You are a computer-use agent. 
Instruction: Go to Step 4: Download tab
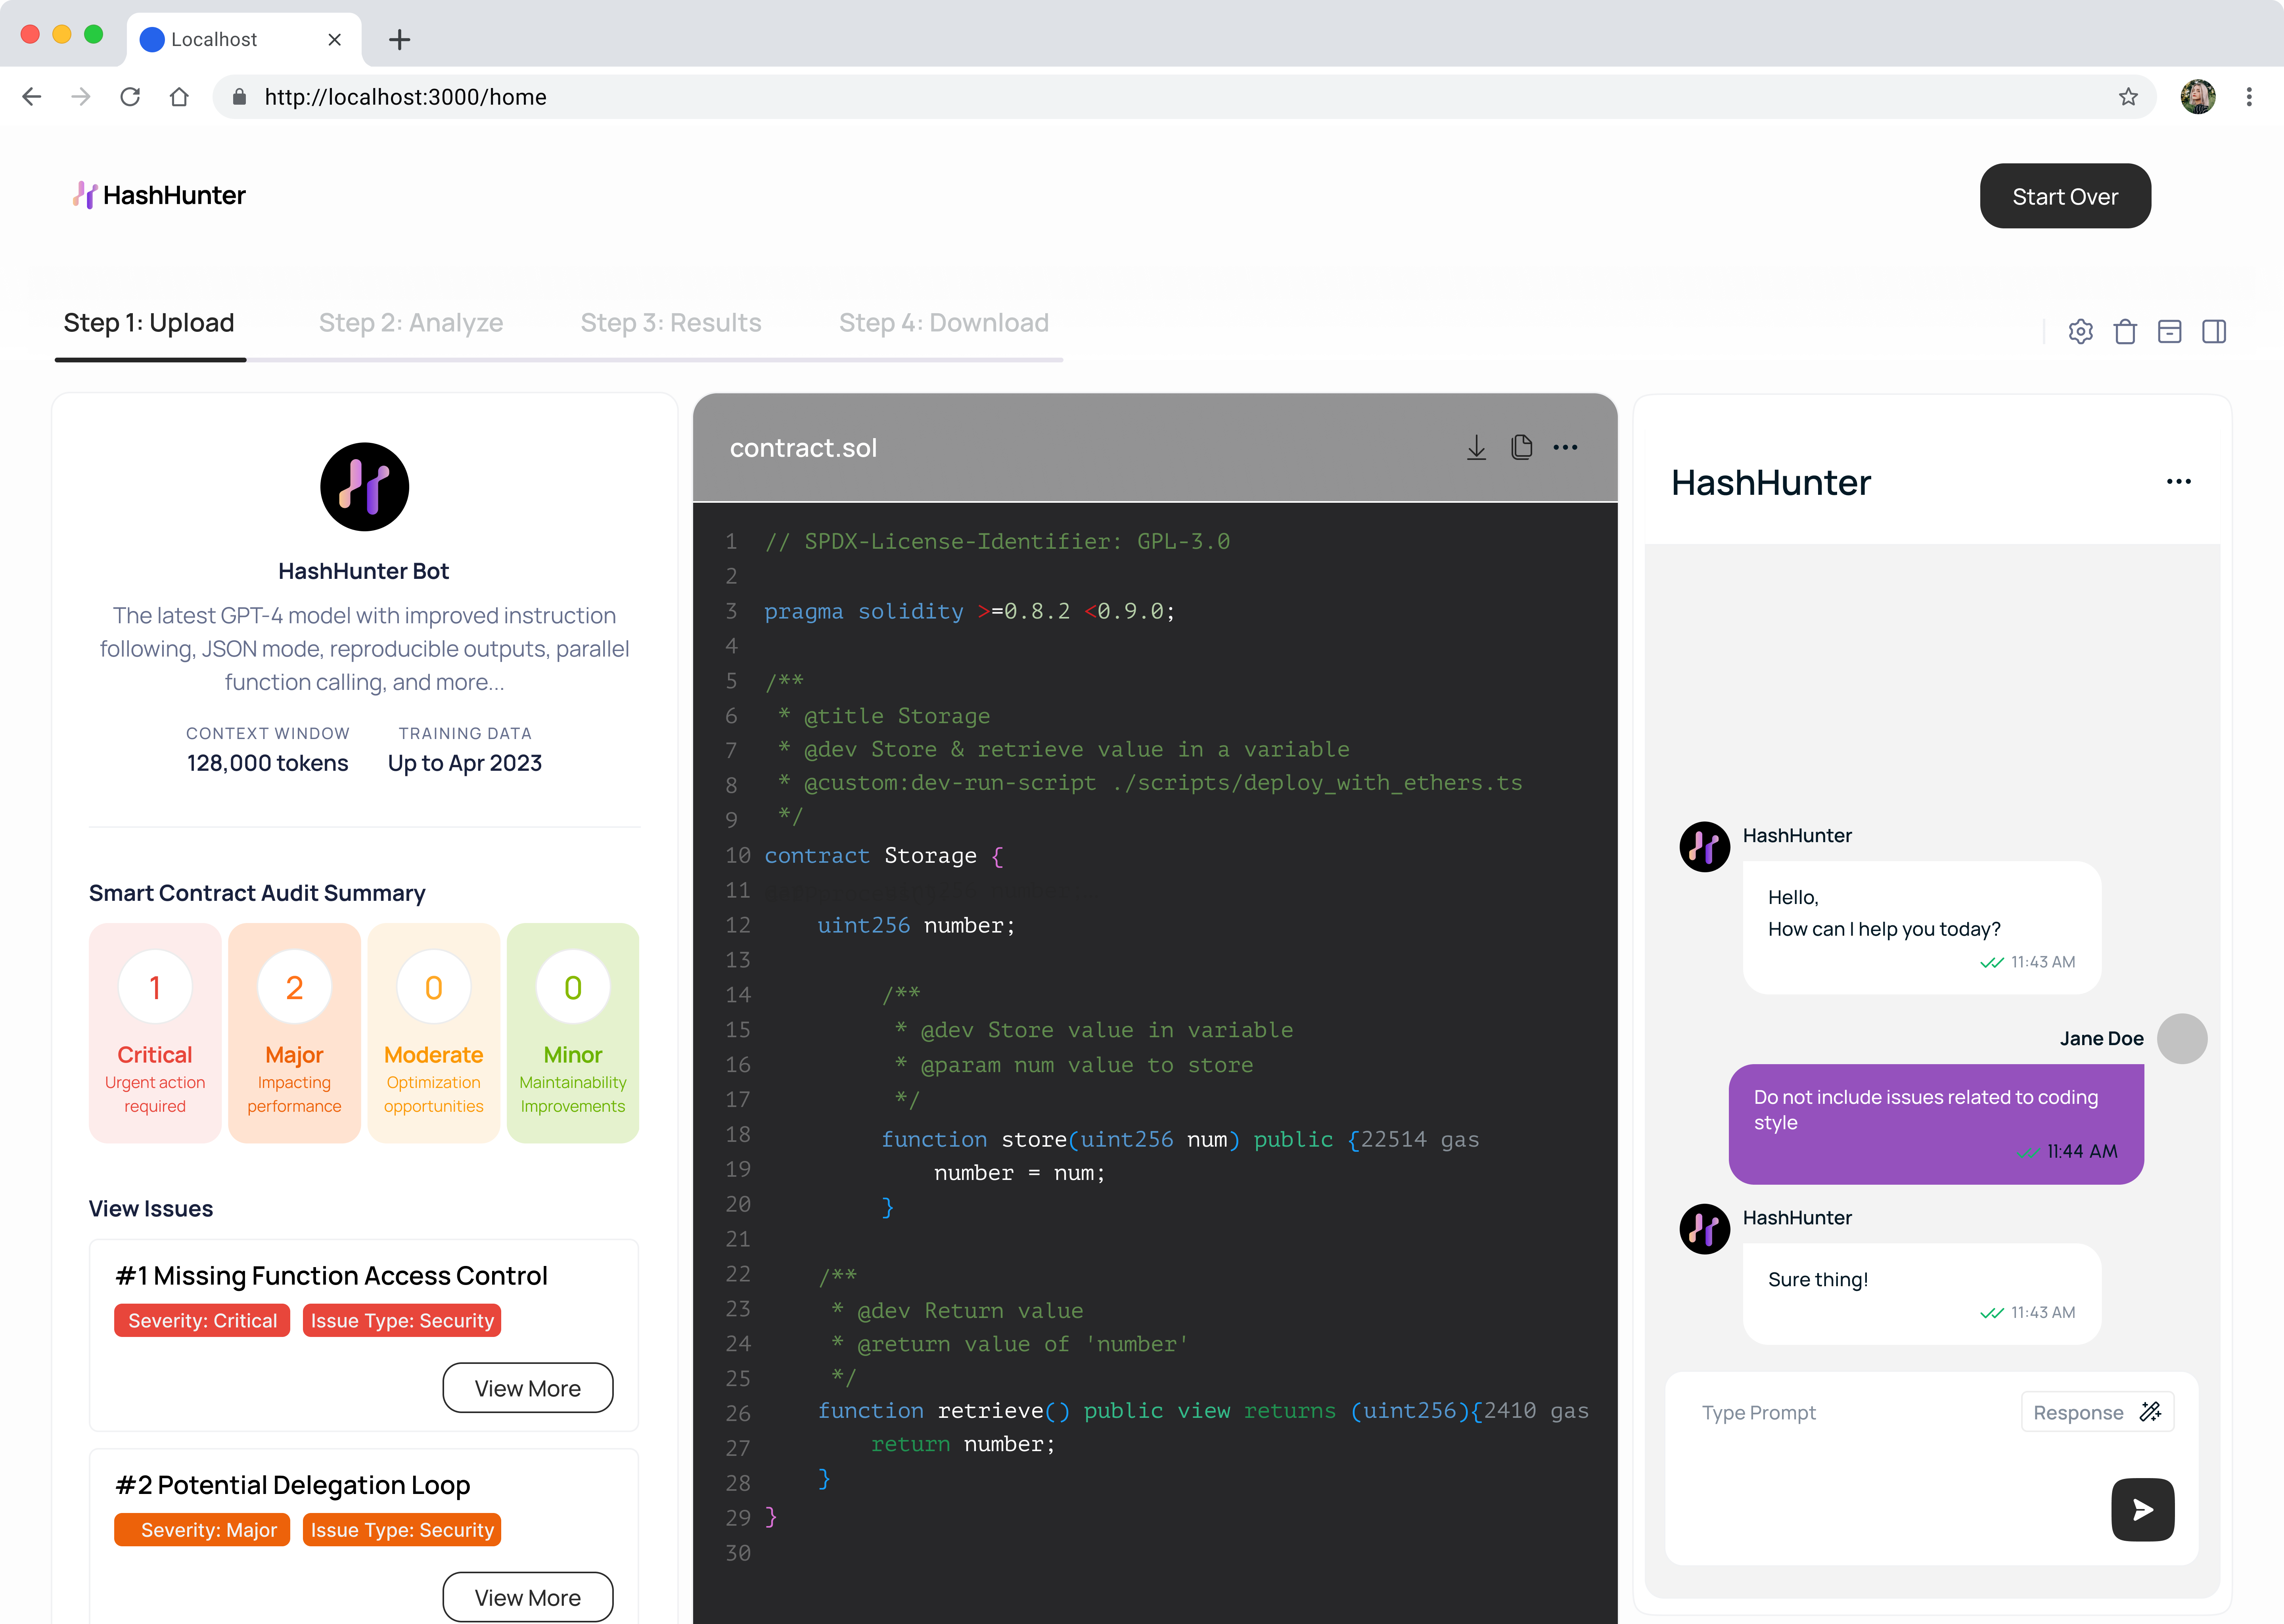pos(943,323)
